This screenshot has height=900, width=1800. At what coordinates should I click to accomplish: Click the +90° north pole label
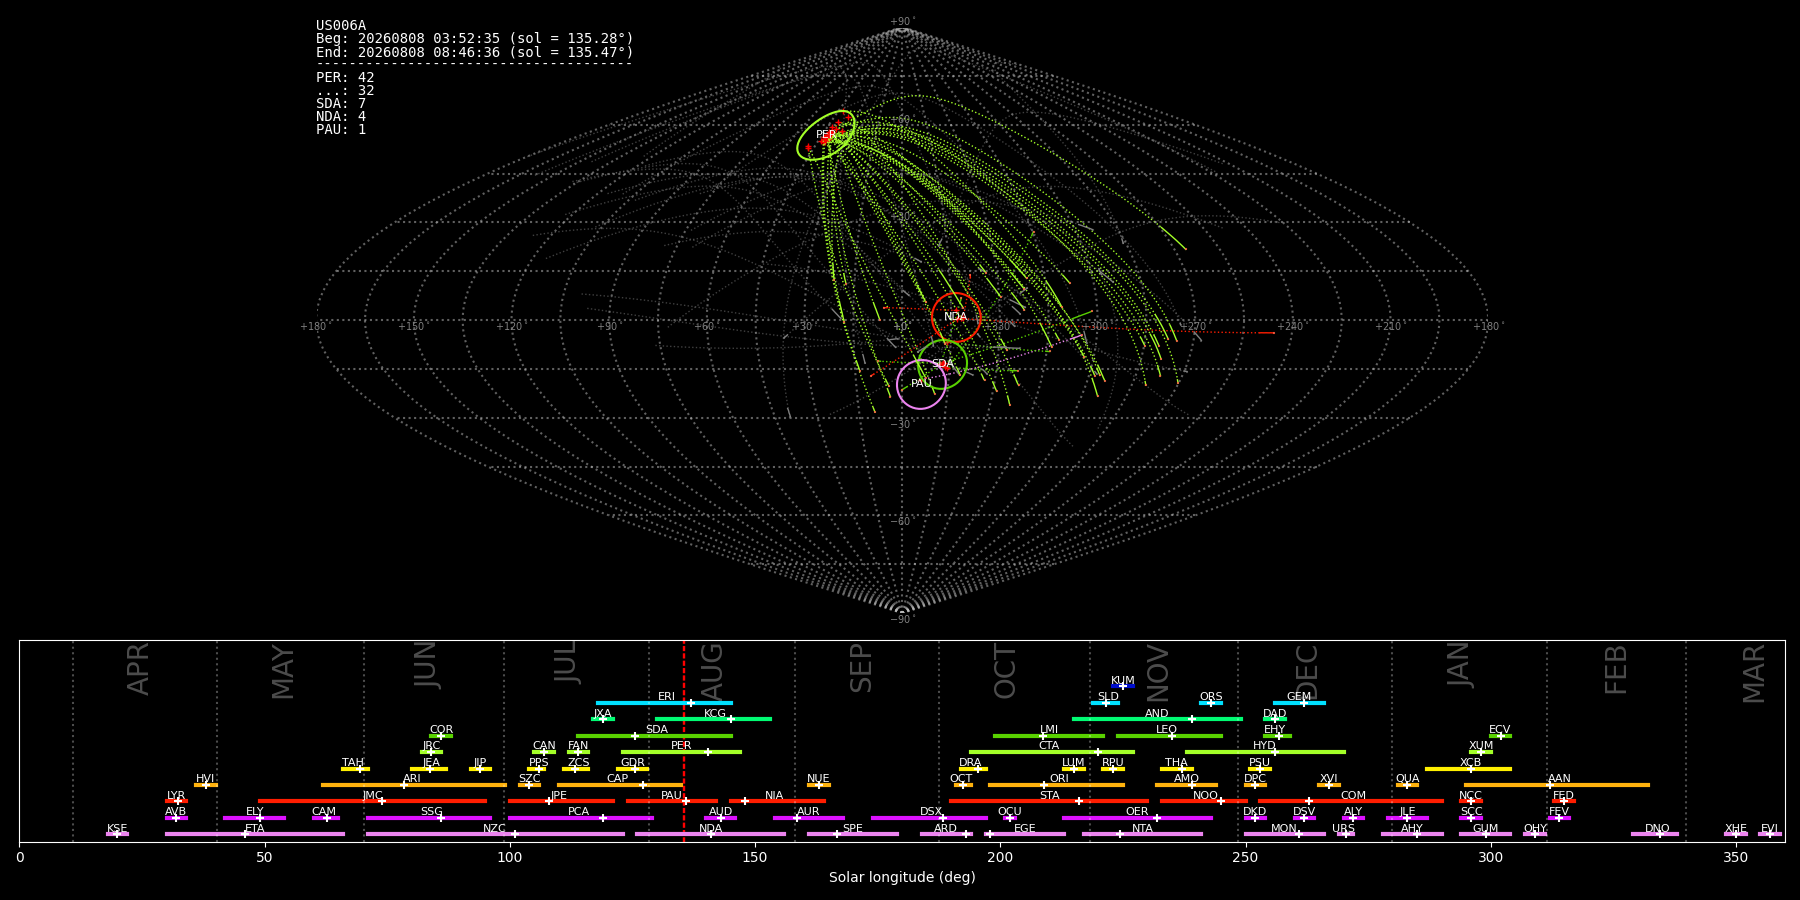[x=902, y=22]
